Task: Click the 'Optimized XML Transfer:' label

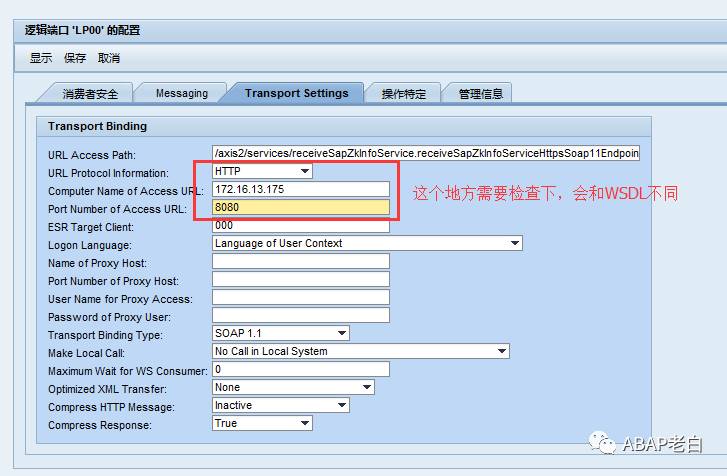Action: click(x=107, y=389)
